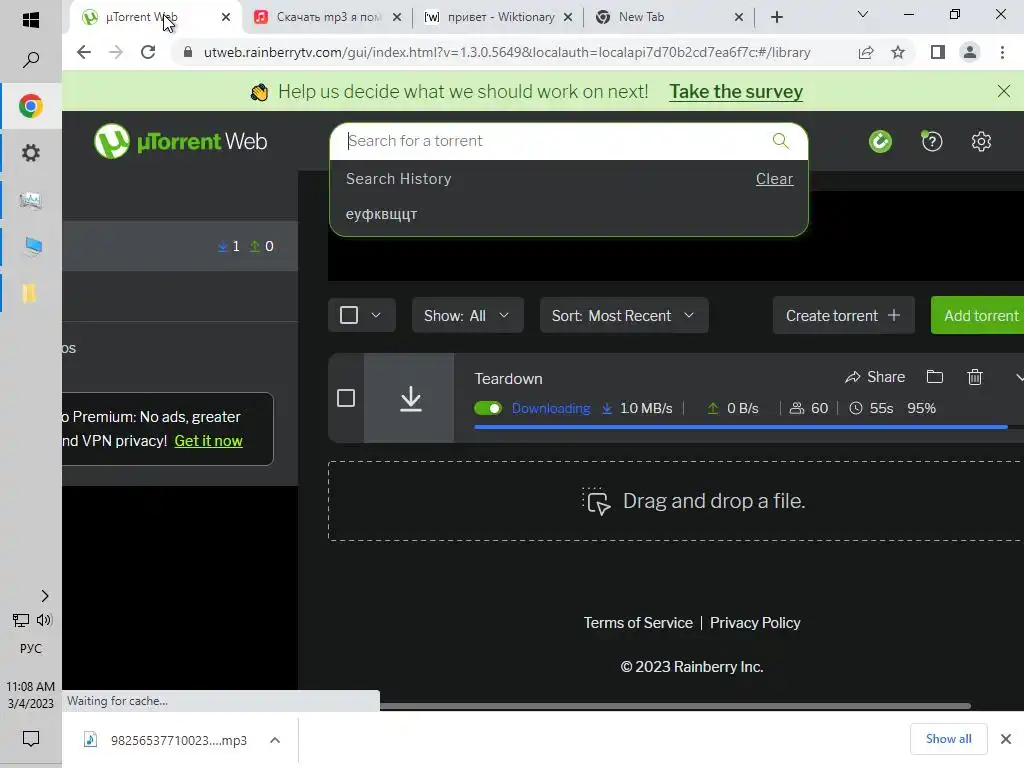Image resolution: width=1024 pixels, height=768 pixels.
Task: Open the browser side panel icon
Action: click(x=938, y=52)
